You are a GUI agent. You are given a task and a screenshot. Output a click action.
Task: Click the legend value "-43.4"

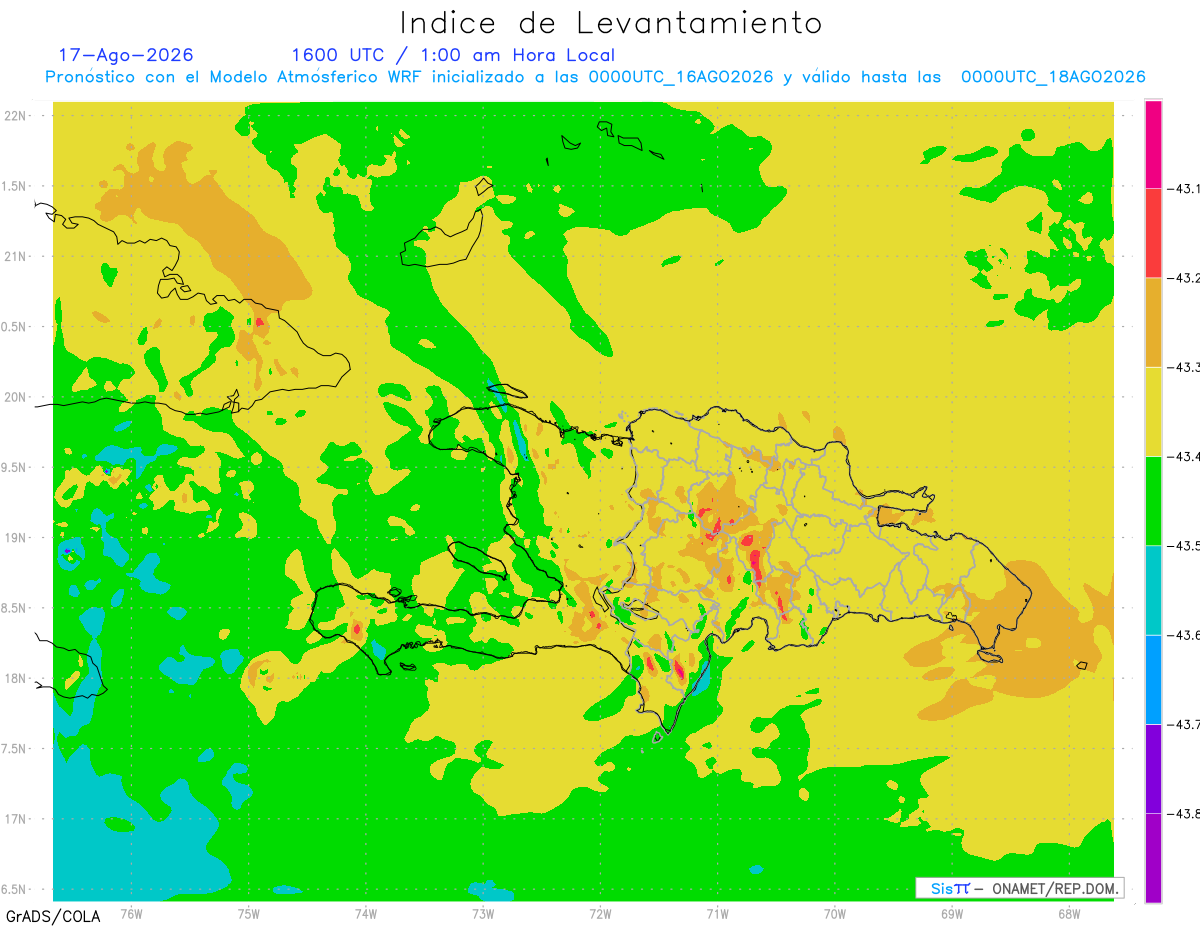coord(1184,456)
